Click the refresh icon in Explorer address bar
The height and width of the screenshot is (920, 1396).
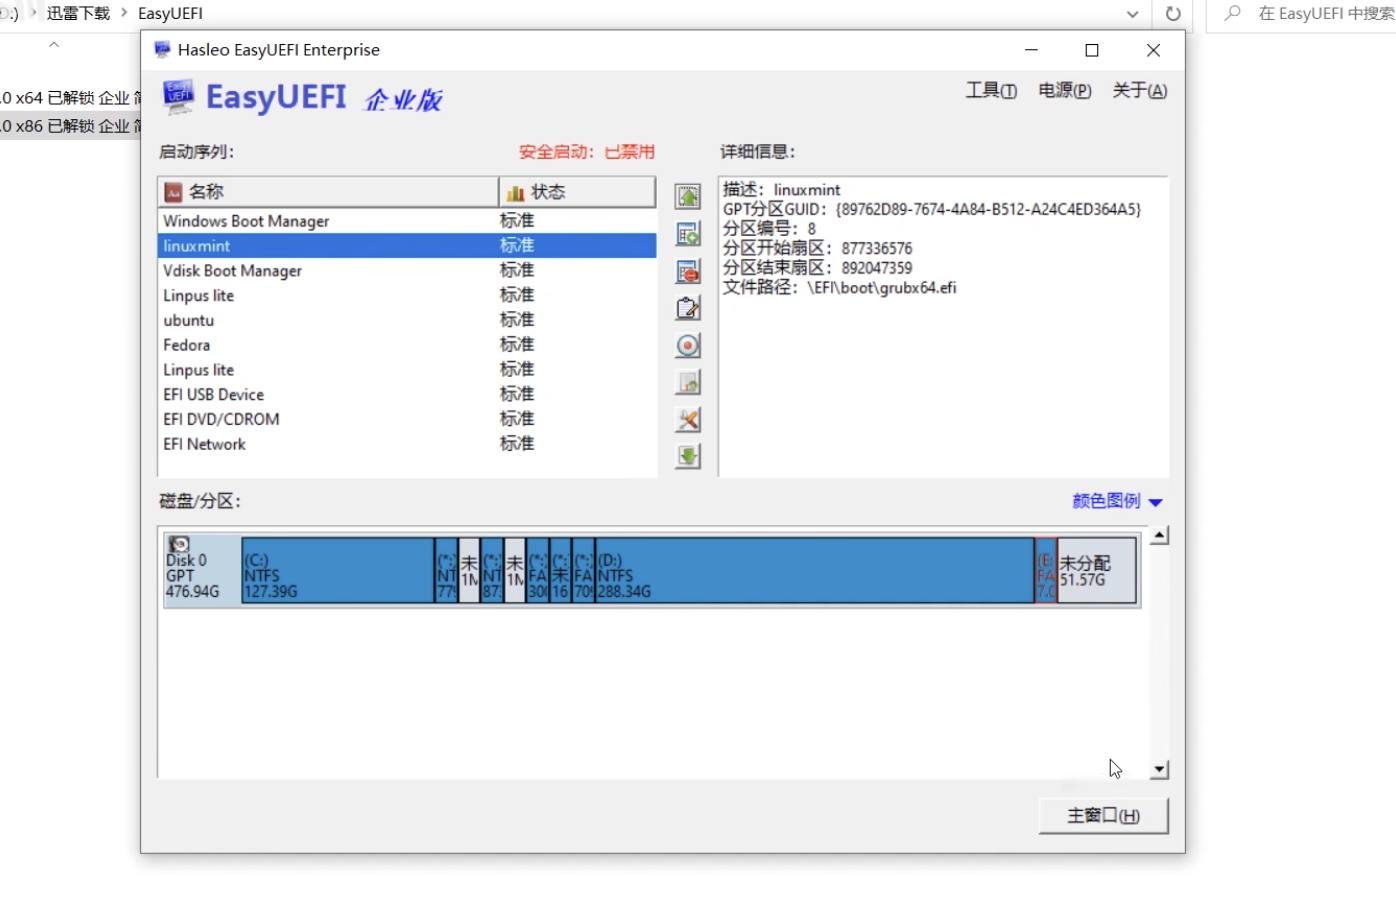tap(1173, 14)
